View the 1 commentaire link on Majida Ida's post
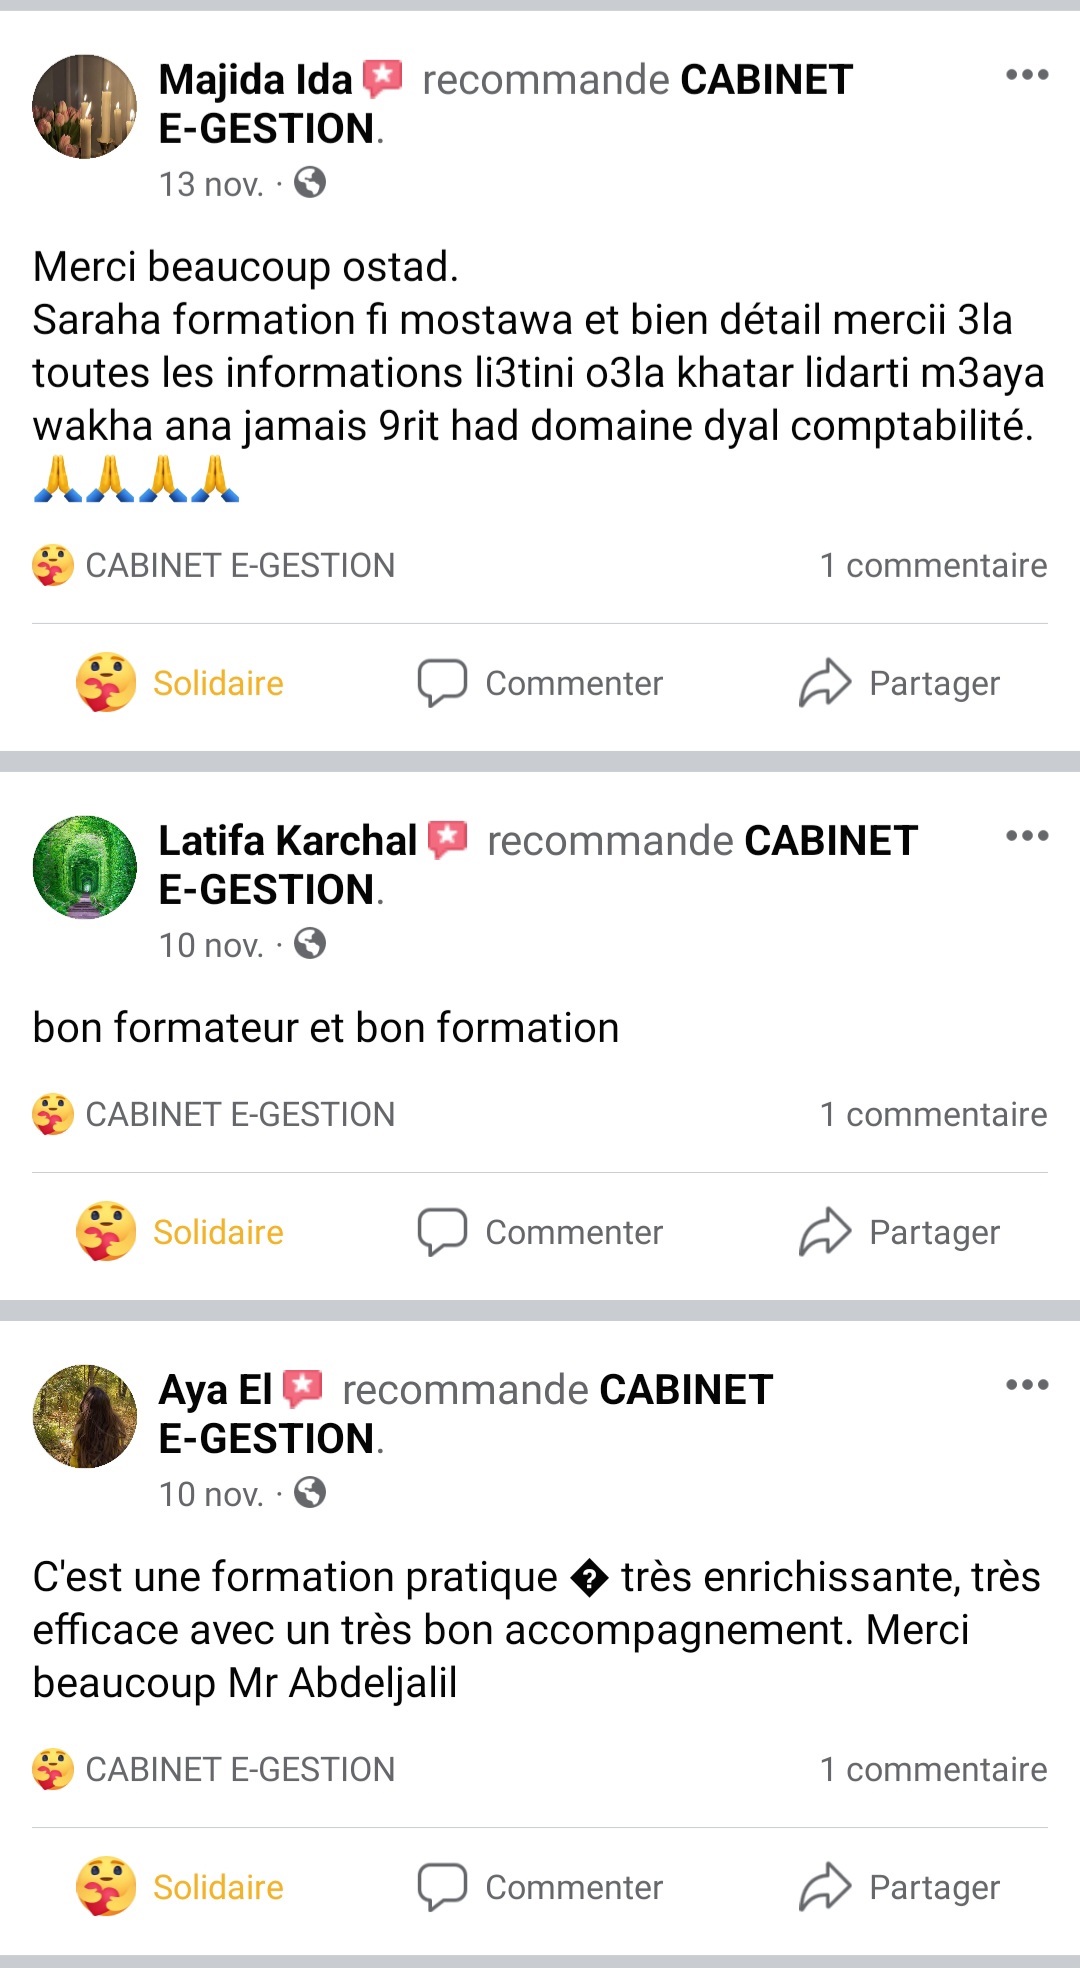 933,566
